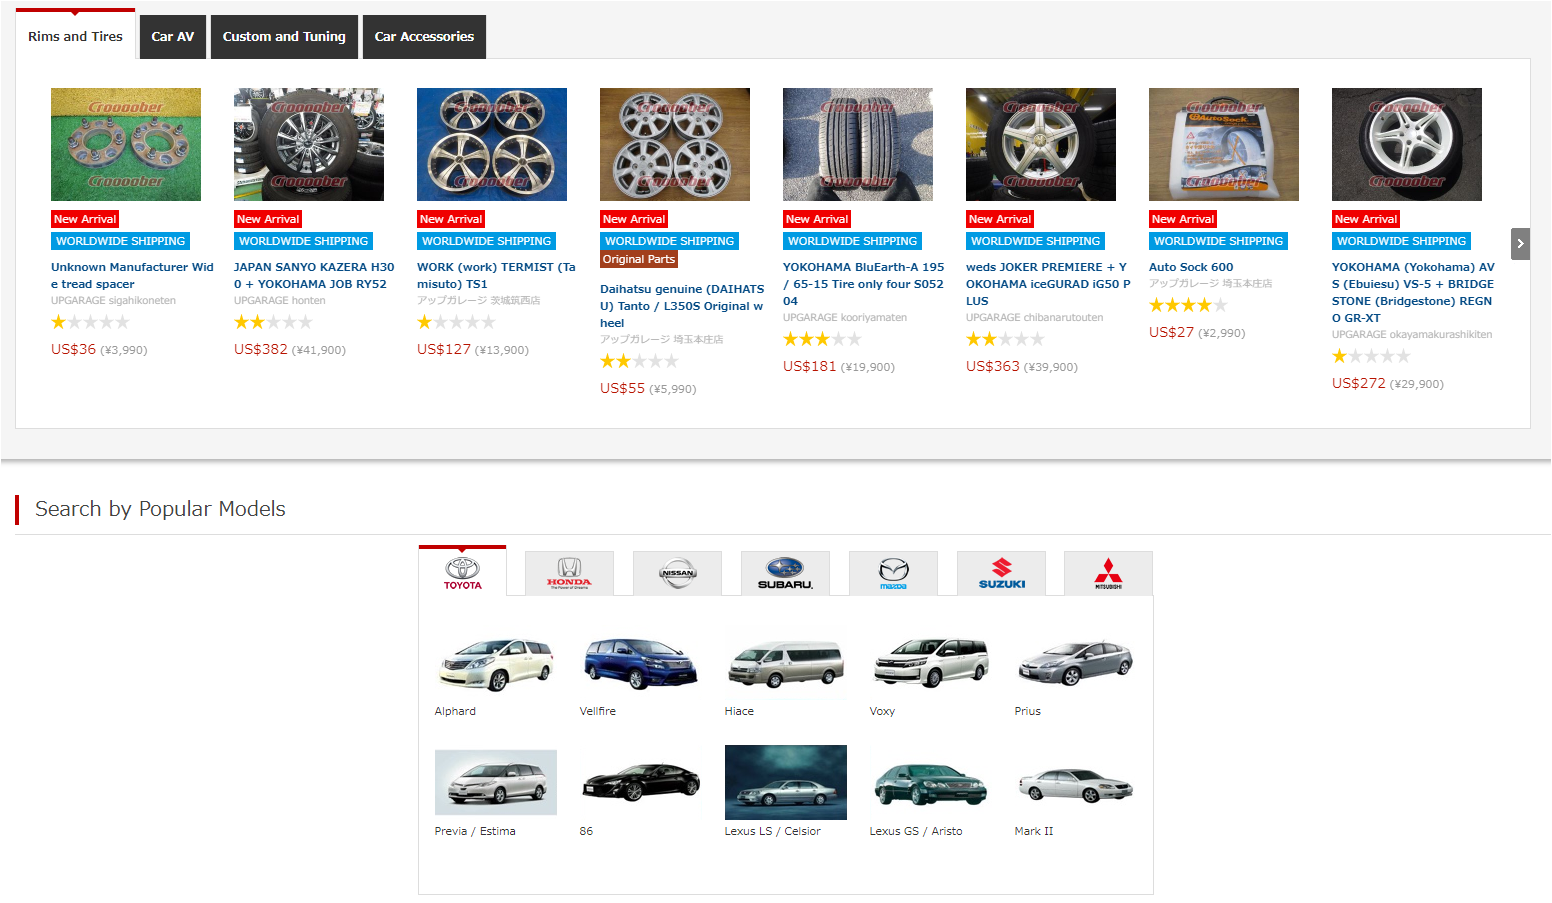Click the Vellfire model link
Image resolution: width=1552 pixels, height=903 pixels.
tap(598, 711)
